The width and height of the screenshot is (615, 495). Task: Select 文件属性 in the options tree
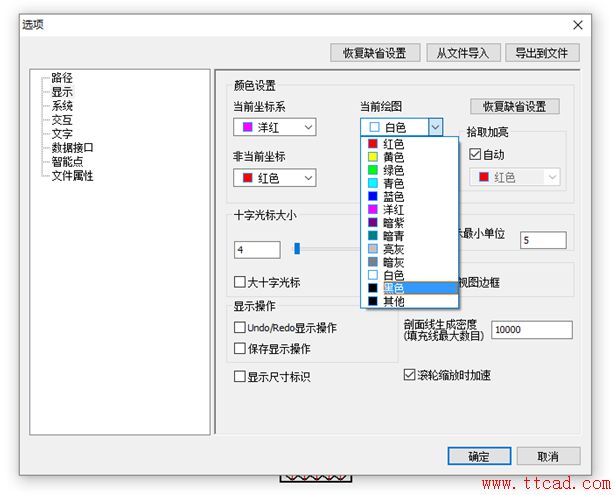(x=73, y=176)
